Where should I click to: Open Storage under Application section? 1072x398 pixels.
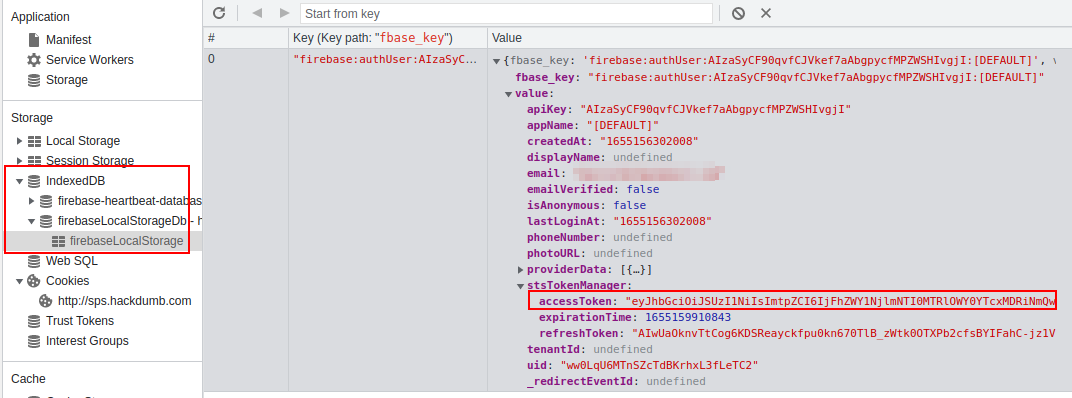coord(67,79)
